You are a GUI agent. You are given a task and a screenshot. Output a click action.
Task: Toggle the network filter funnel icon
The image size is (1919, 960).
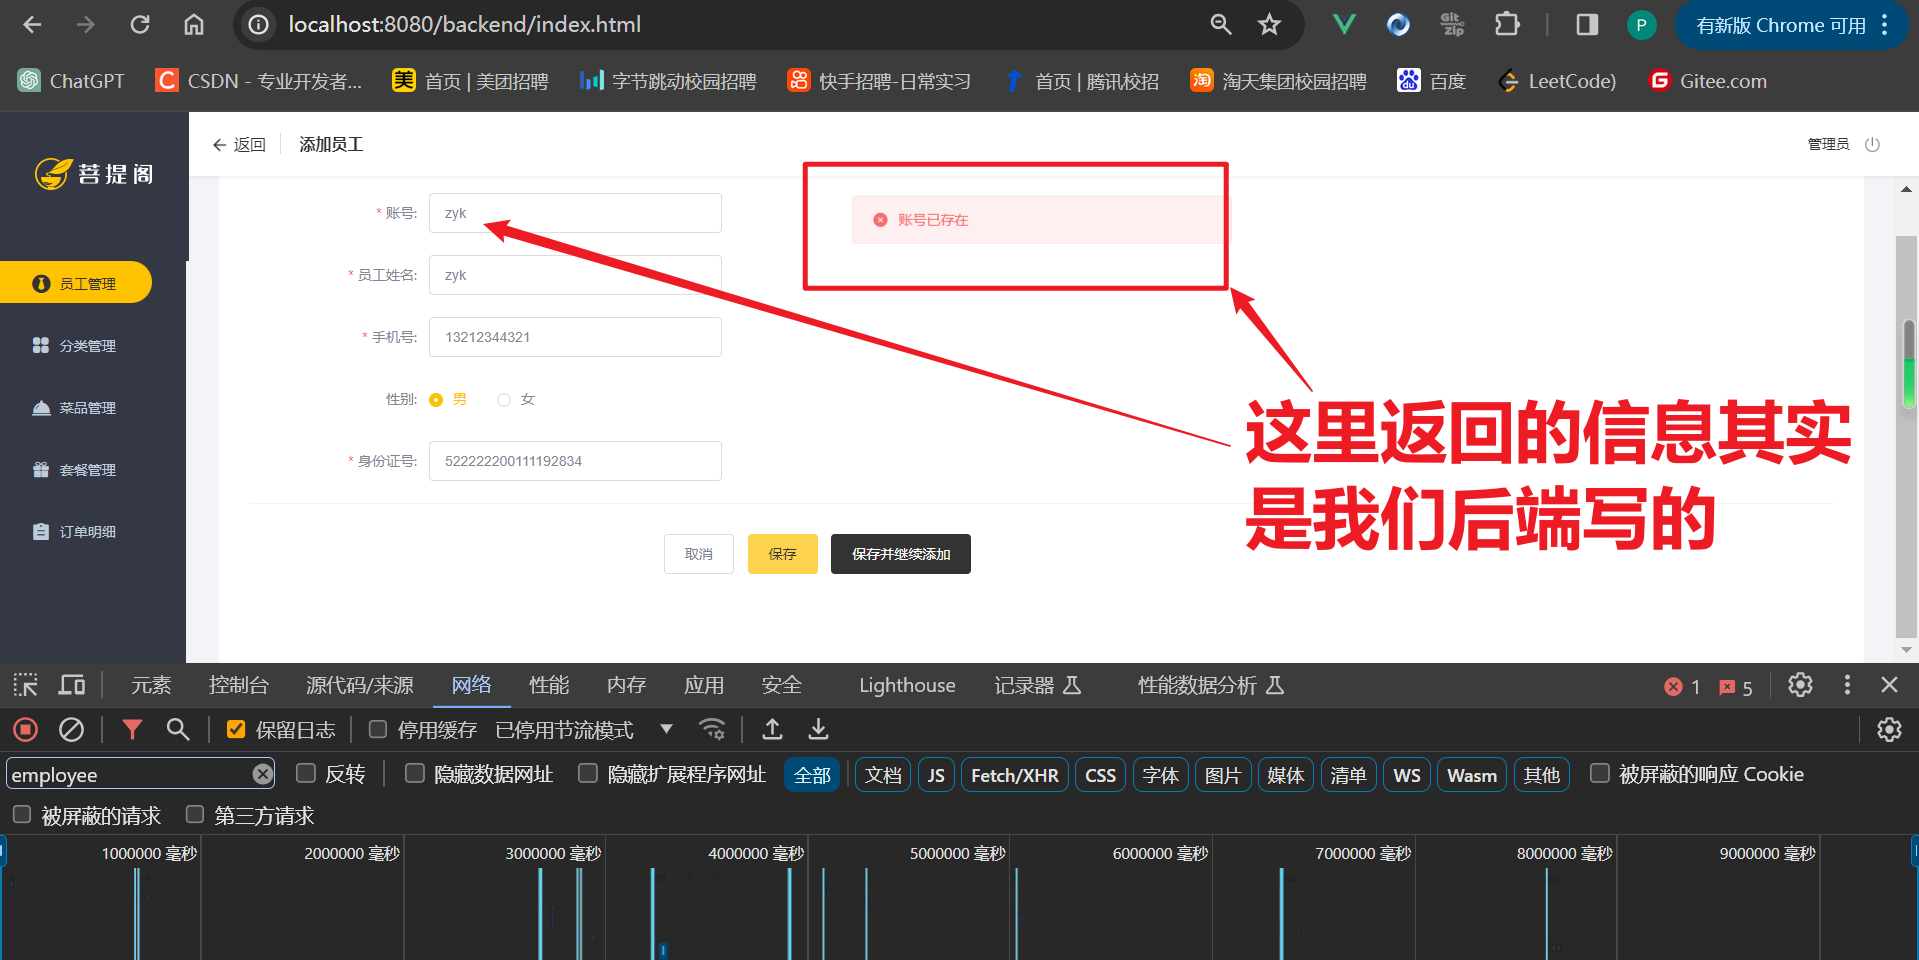pos(132,730)
